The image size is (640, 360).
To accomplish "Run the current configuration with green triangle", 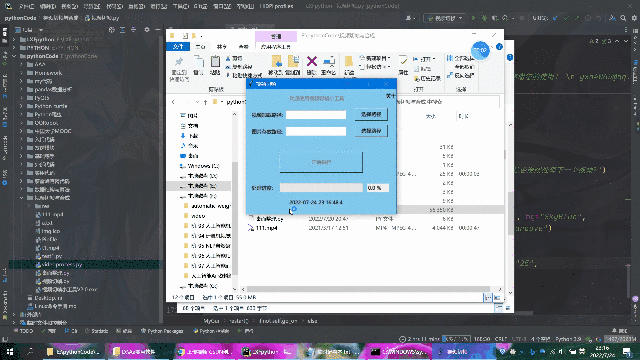I will coord(473,18).
